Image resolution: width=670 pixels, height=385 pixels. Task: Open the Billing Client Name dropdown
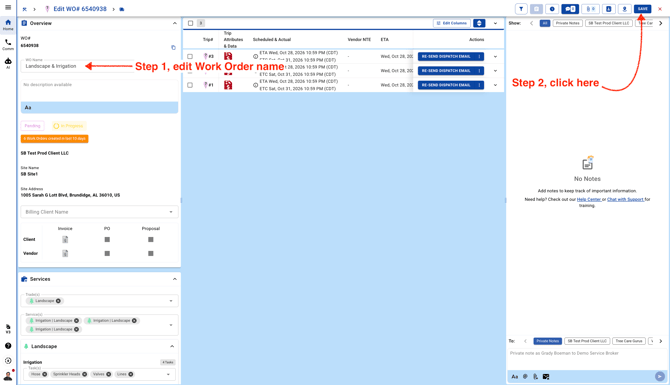point(99,212)
